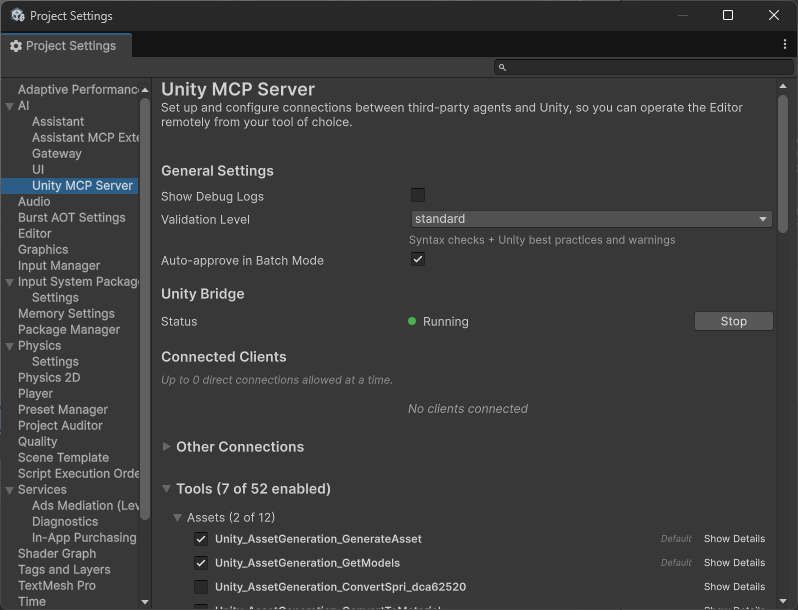The width and height of the screenshot is (798, 610).
Task: Click the main panel vertical scrollbar
Action: point(783,164)
